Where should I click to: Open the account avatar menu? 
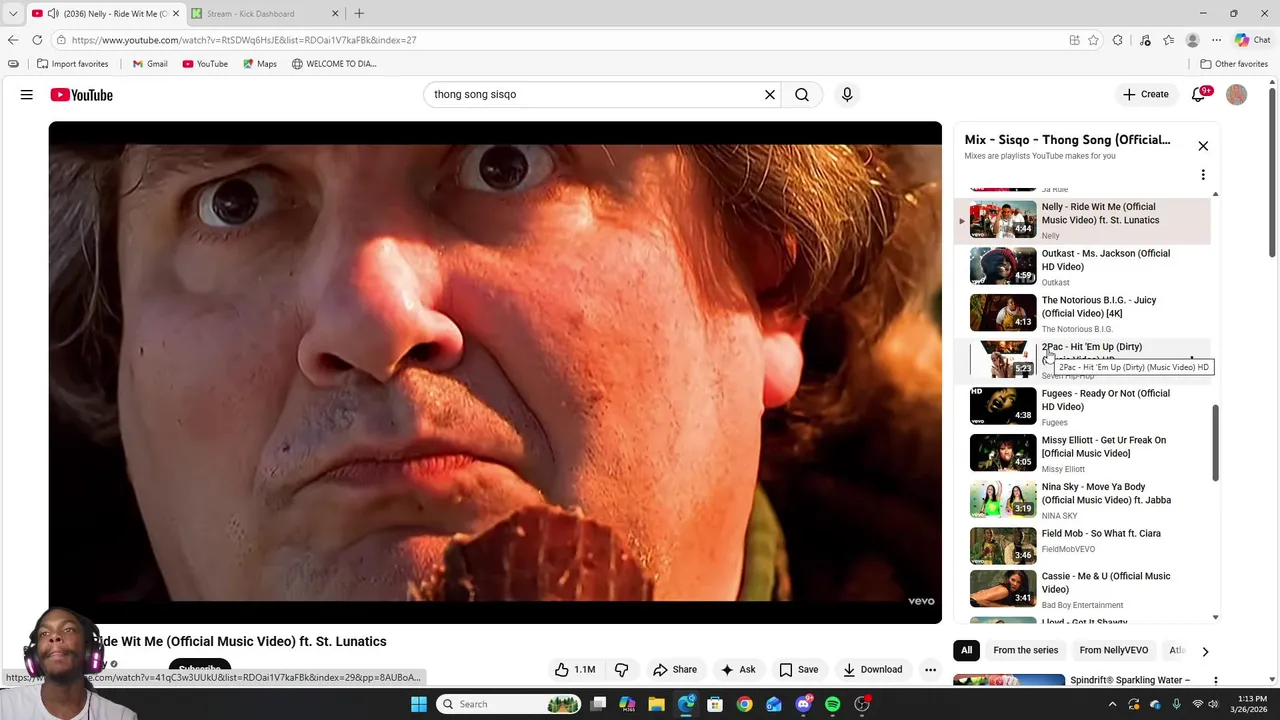(x=1237, y=95)
